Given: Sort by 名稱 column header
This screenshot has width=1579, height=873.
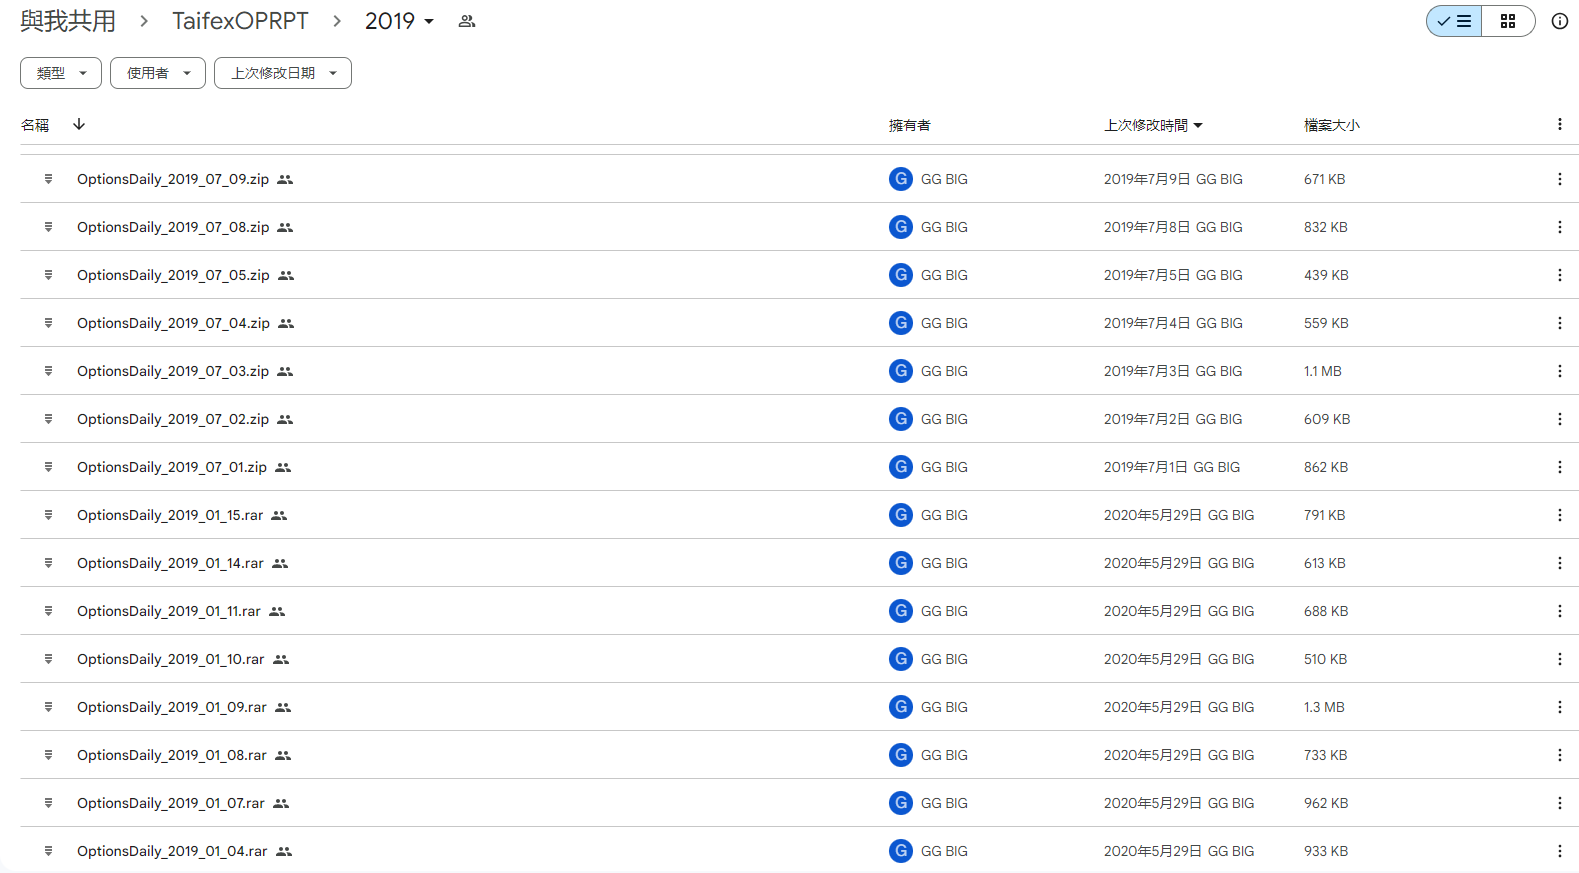Looking at the screenshot, I should [x=35, y=125].
